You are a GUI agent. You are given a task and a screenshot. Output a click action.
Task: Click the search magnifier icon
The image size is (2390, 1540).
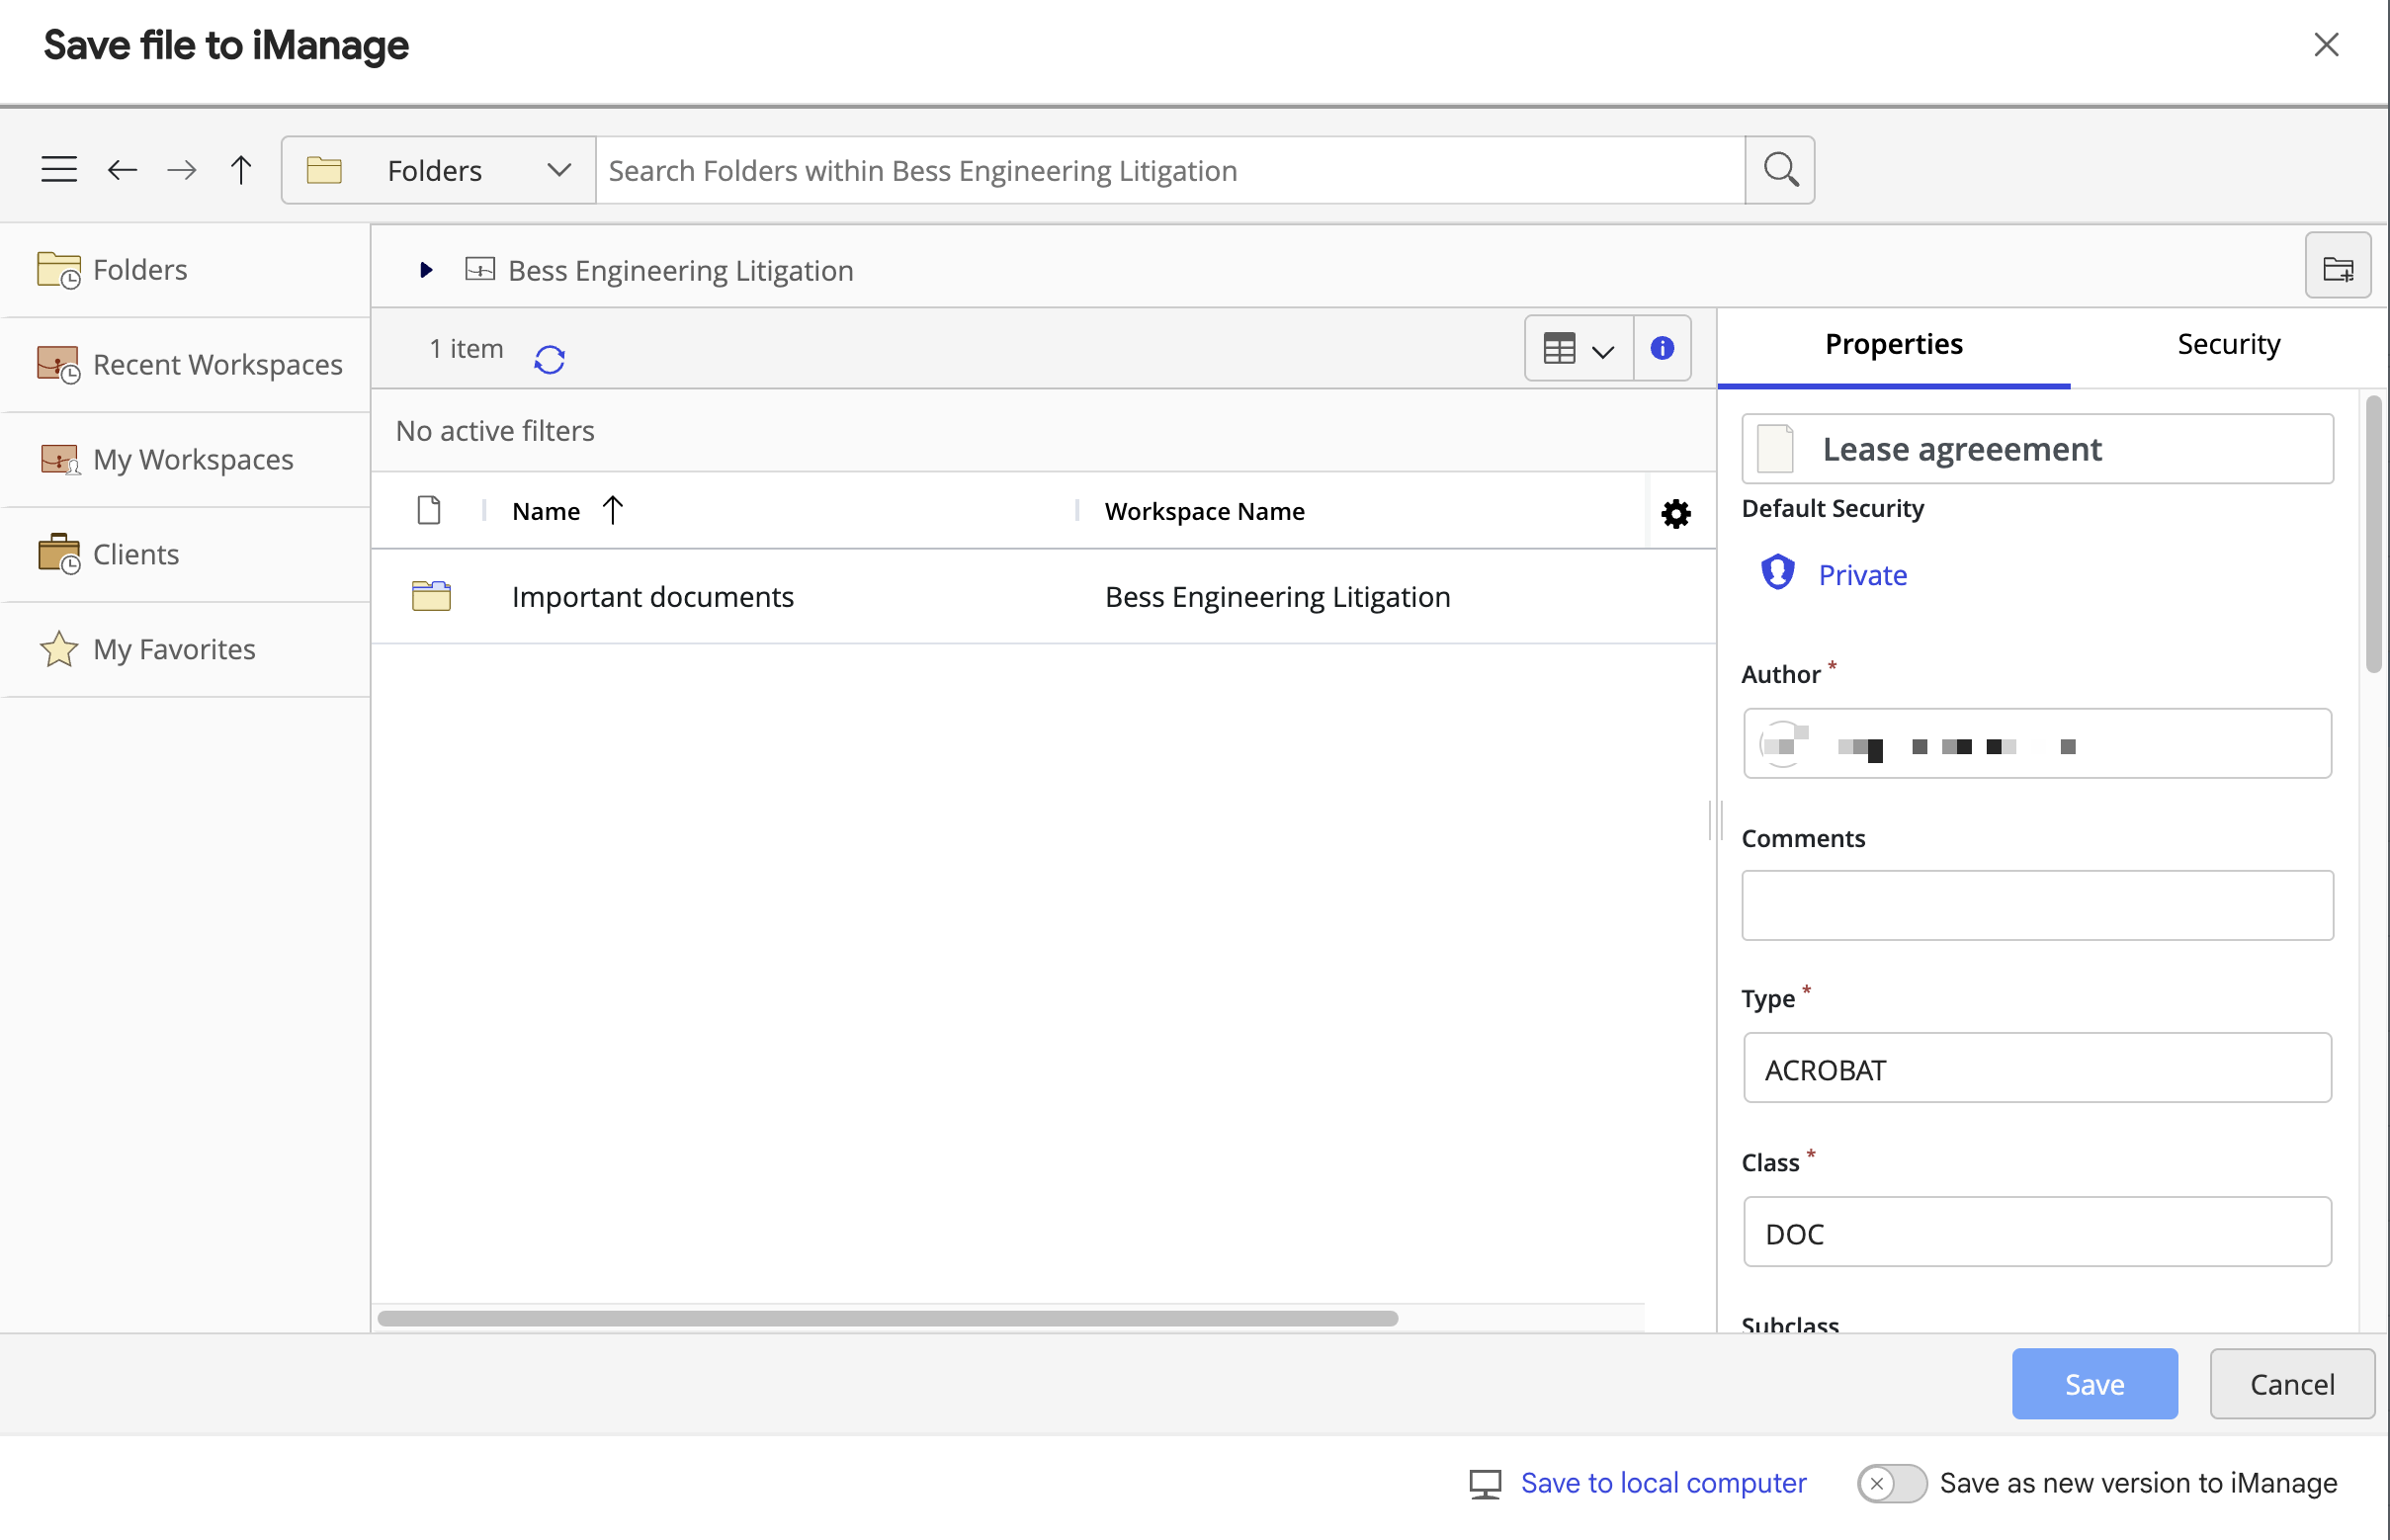[x=1780, y=170]
